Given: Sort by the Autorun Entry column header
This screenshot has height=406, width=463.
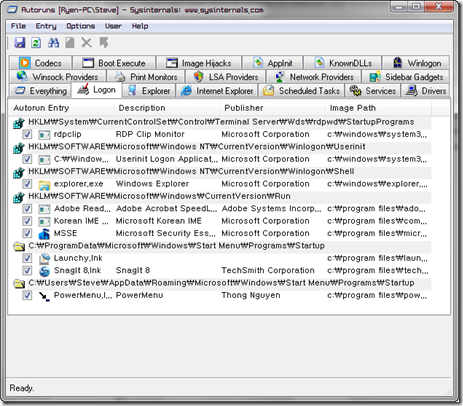Looking at the screenshot, I should [x=62, y=108].
